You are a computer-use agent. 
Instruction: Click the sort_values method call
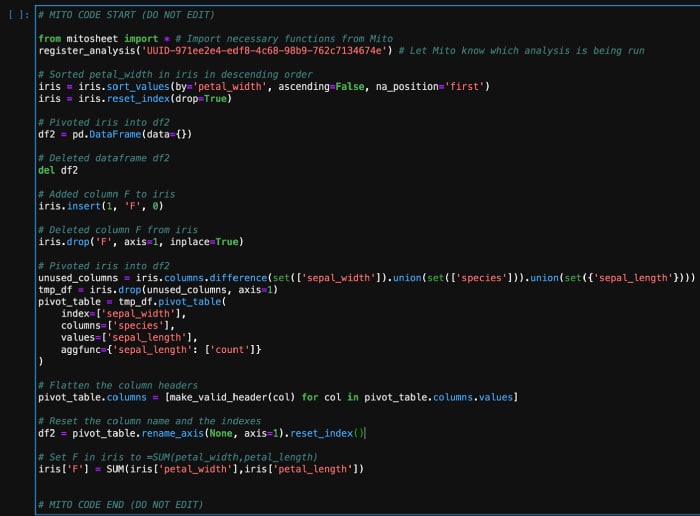138,86
